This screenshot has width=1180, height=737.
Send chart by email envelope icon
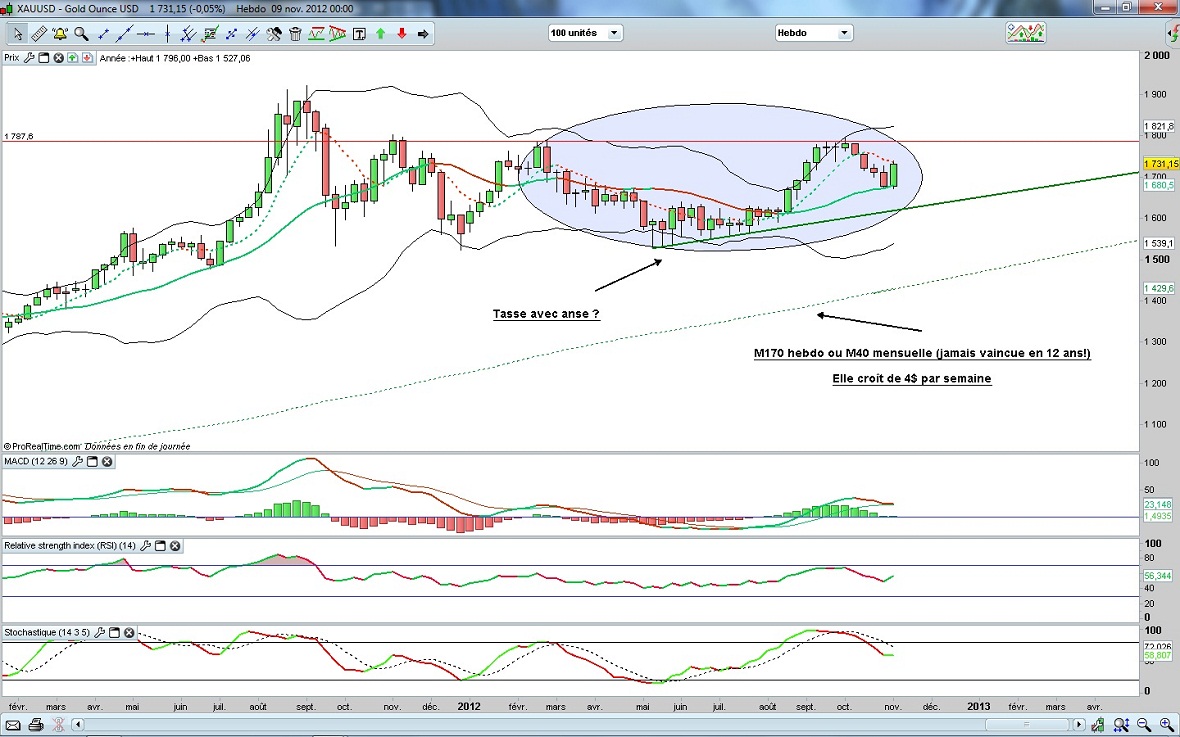13,725
